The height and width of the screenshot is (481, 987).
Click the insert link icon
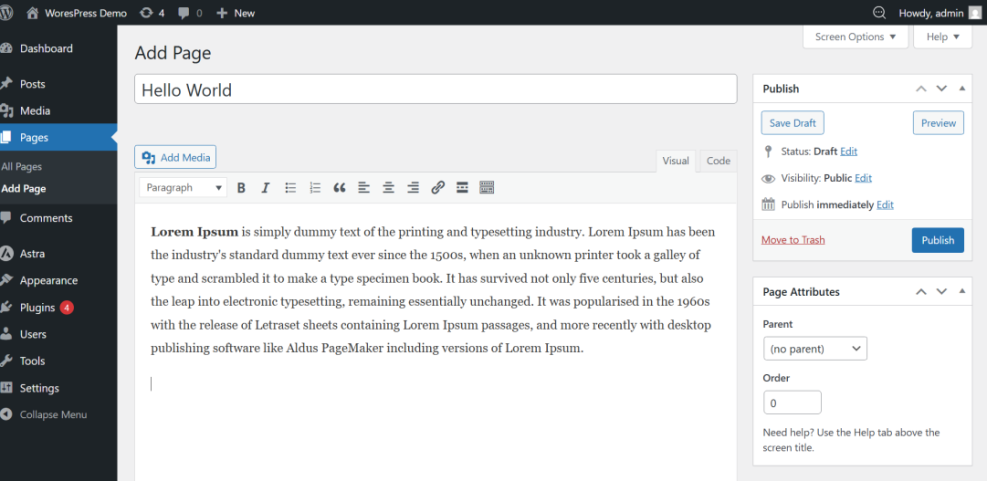[x=438, y=188]
